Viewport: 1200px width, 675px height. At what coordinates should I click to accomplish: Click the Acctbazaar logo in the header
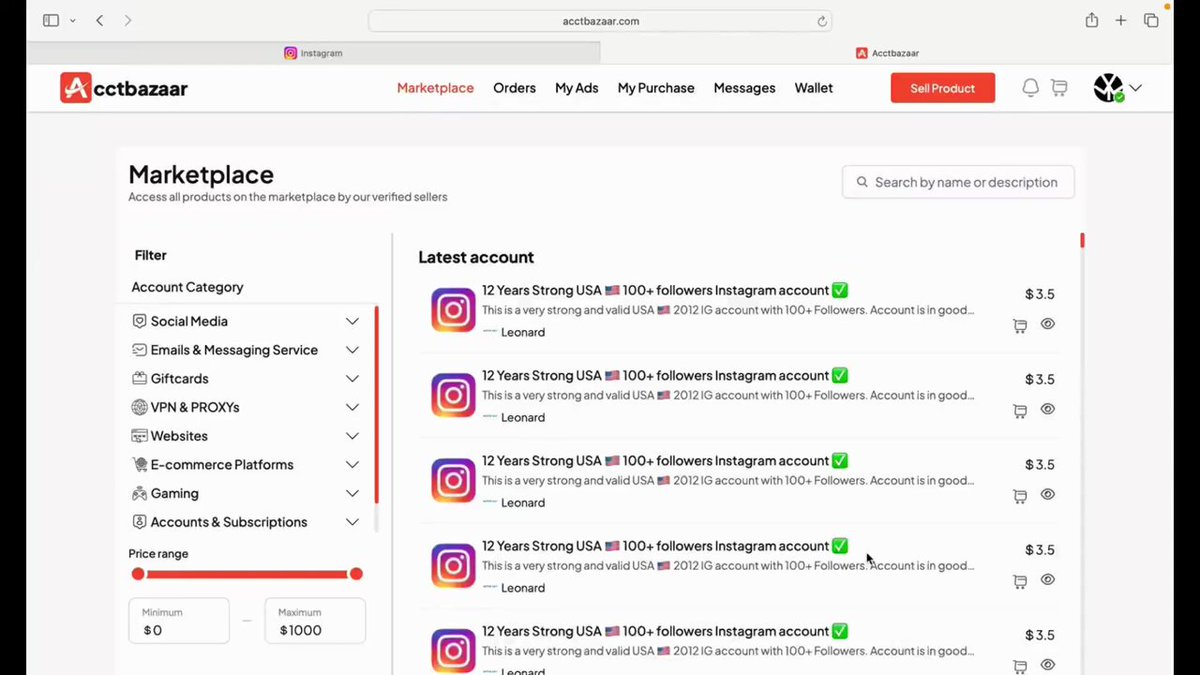pos(124,88)
